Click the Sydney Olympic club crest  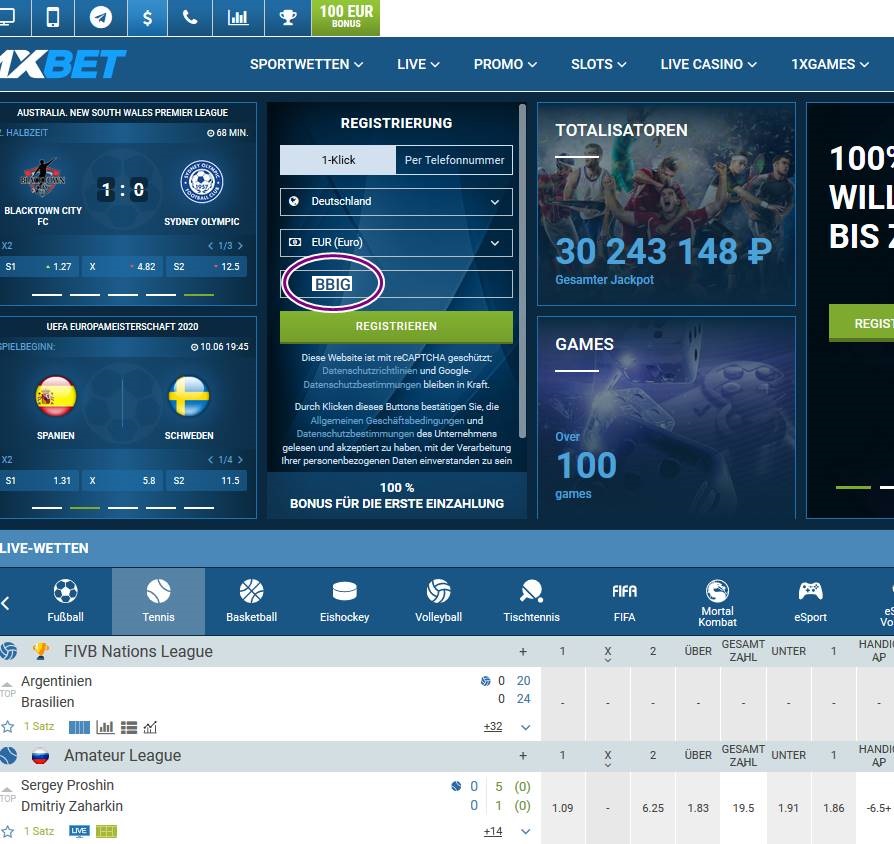pos(201,182)
